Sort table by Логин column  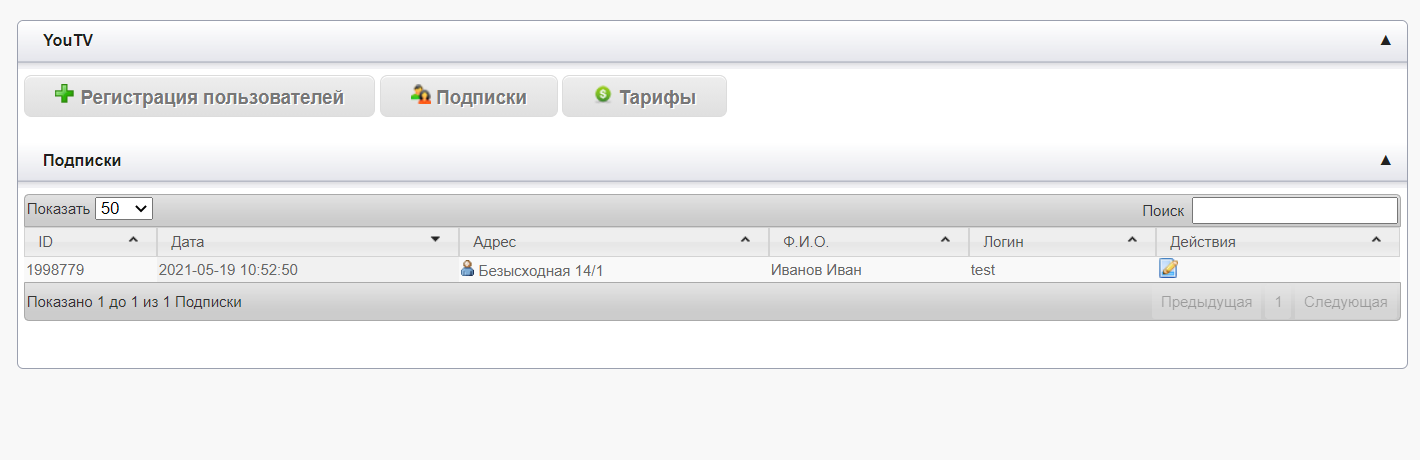point(1061,242)
